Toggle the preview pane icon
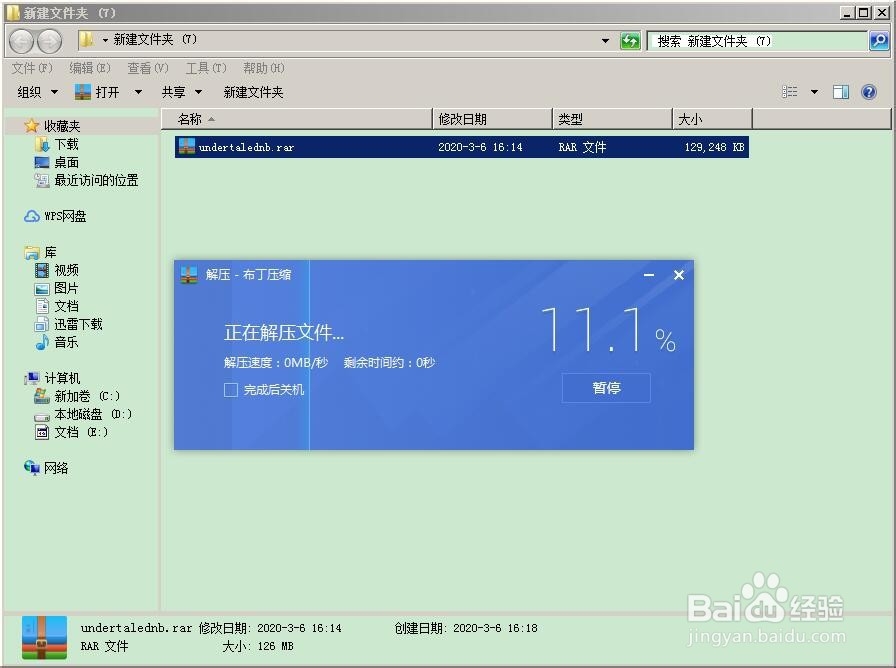896x668 pixels. point(841,92)
